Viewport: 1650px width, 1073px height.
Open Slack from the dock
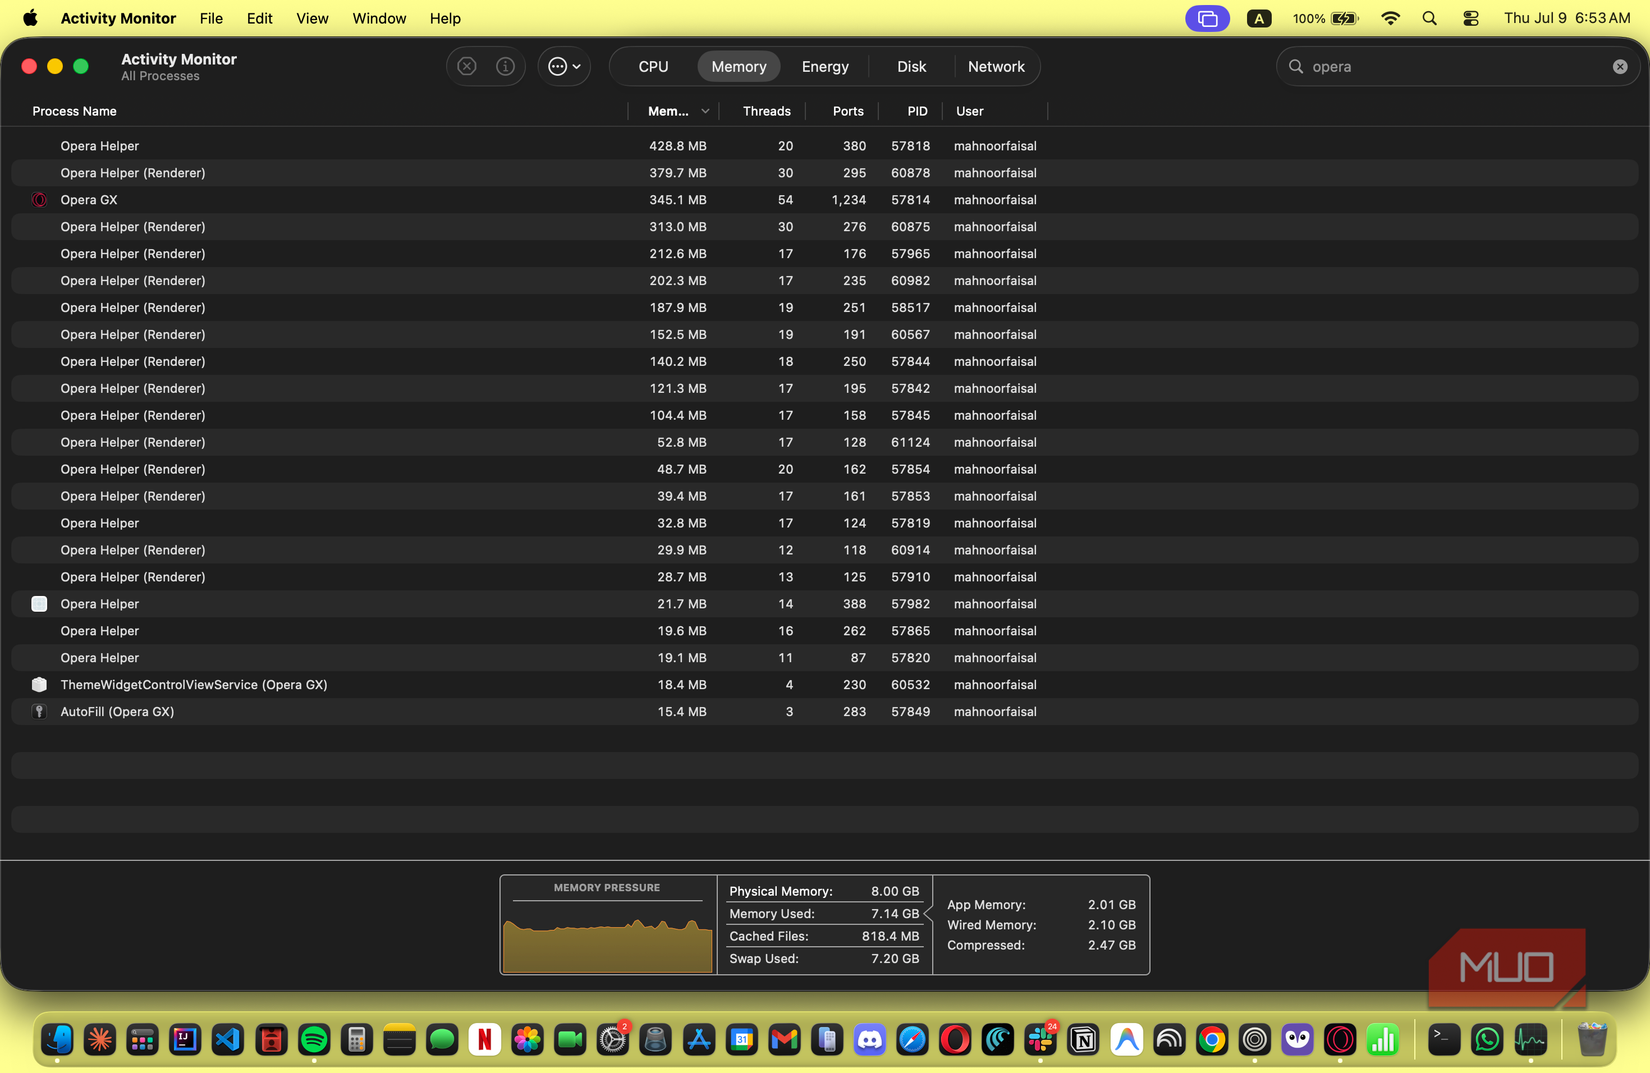1040,1040
